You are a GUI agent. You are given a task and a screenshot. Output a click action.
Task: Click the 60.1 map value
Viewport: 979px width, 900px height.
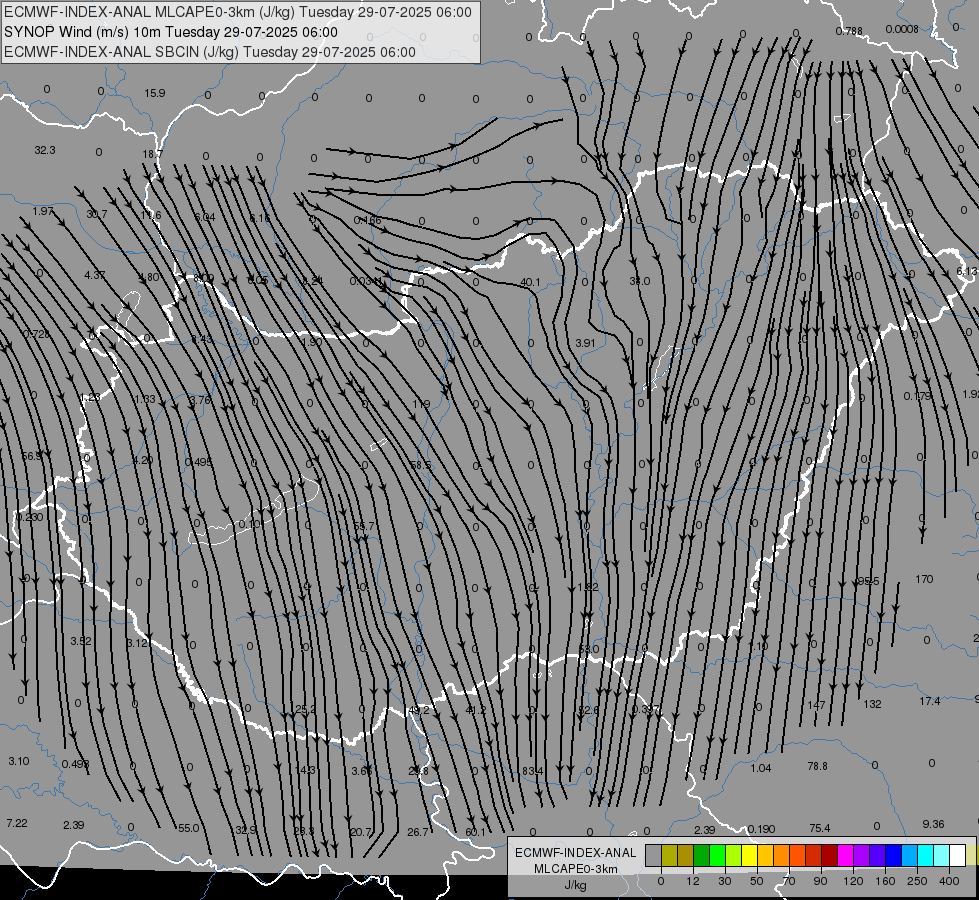475,832
